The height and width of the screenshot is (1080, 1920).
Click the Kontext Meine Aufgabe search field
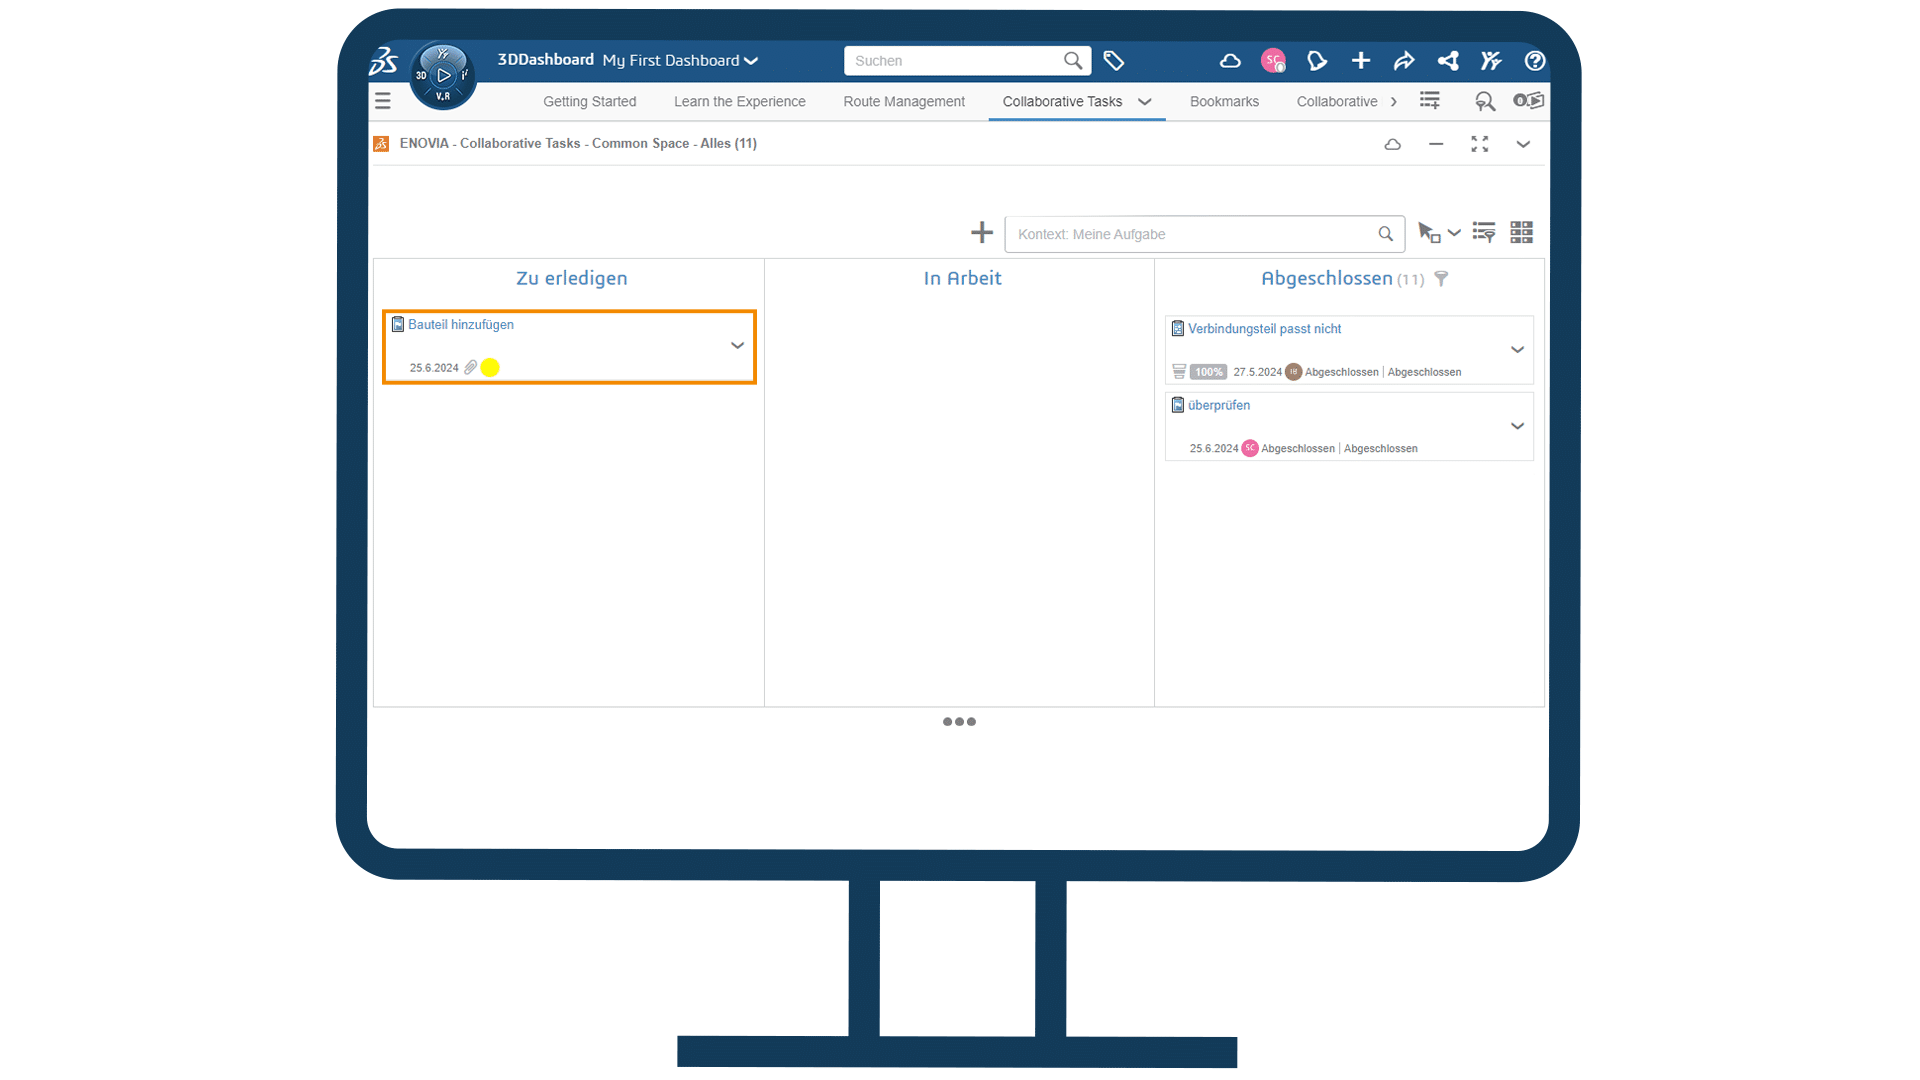[1190, 234]
